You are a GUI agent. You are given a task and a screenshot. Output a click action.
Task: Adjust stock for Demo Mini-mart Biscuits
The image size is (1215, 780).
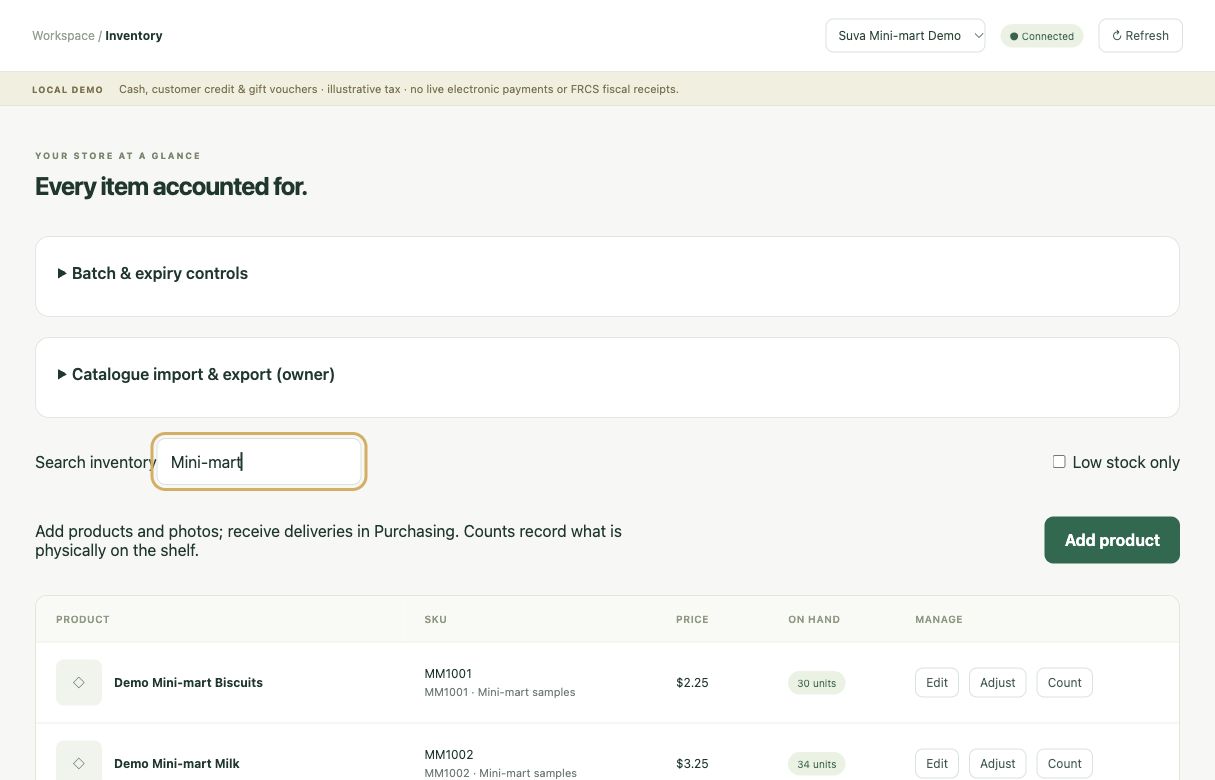997,683
